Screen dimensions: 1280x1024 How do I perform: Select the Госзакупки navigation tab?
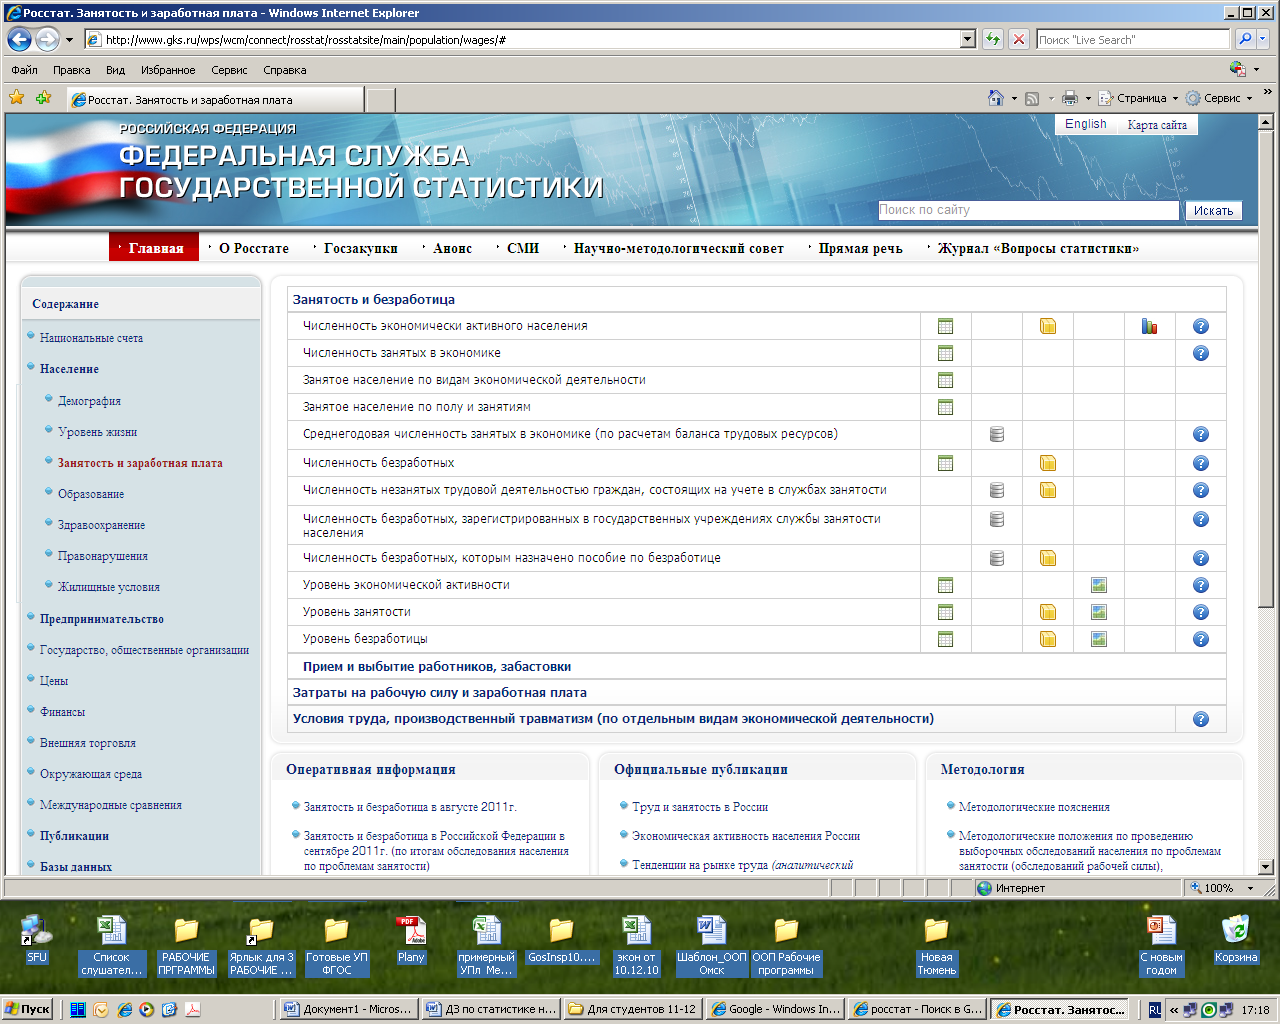361,248
